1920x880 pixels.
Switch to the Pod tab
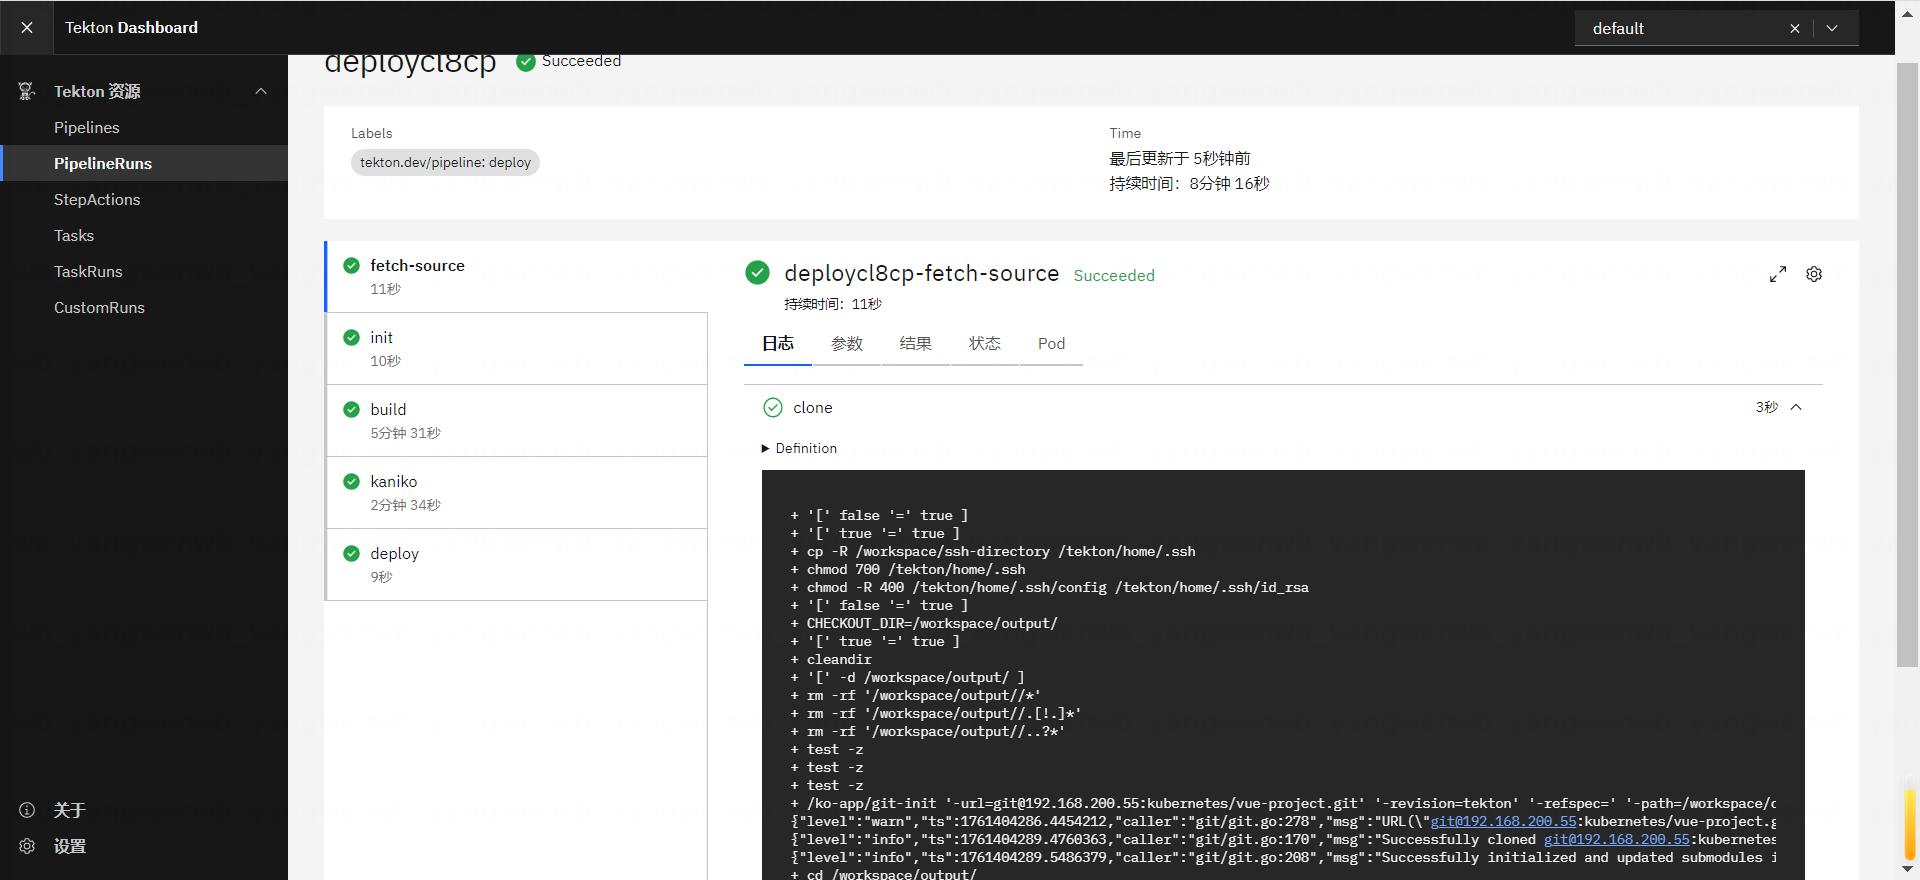[x=1051, y=344]
